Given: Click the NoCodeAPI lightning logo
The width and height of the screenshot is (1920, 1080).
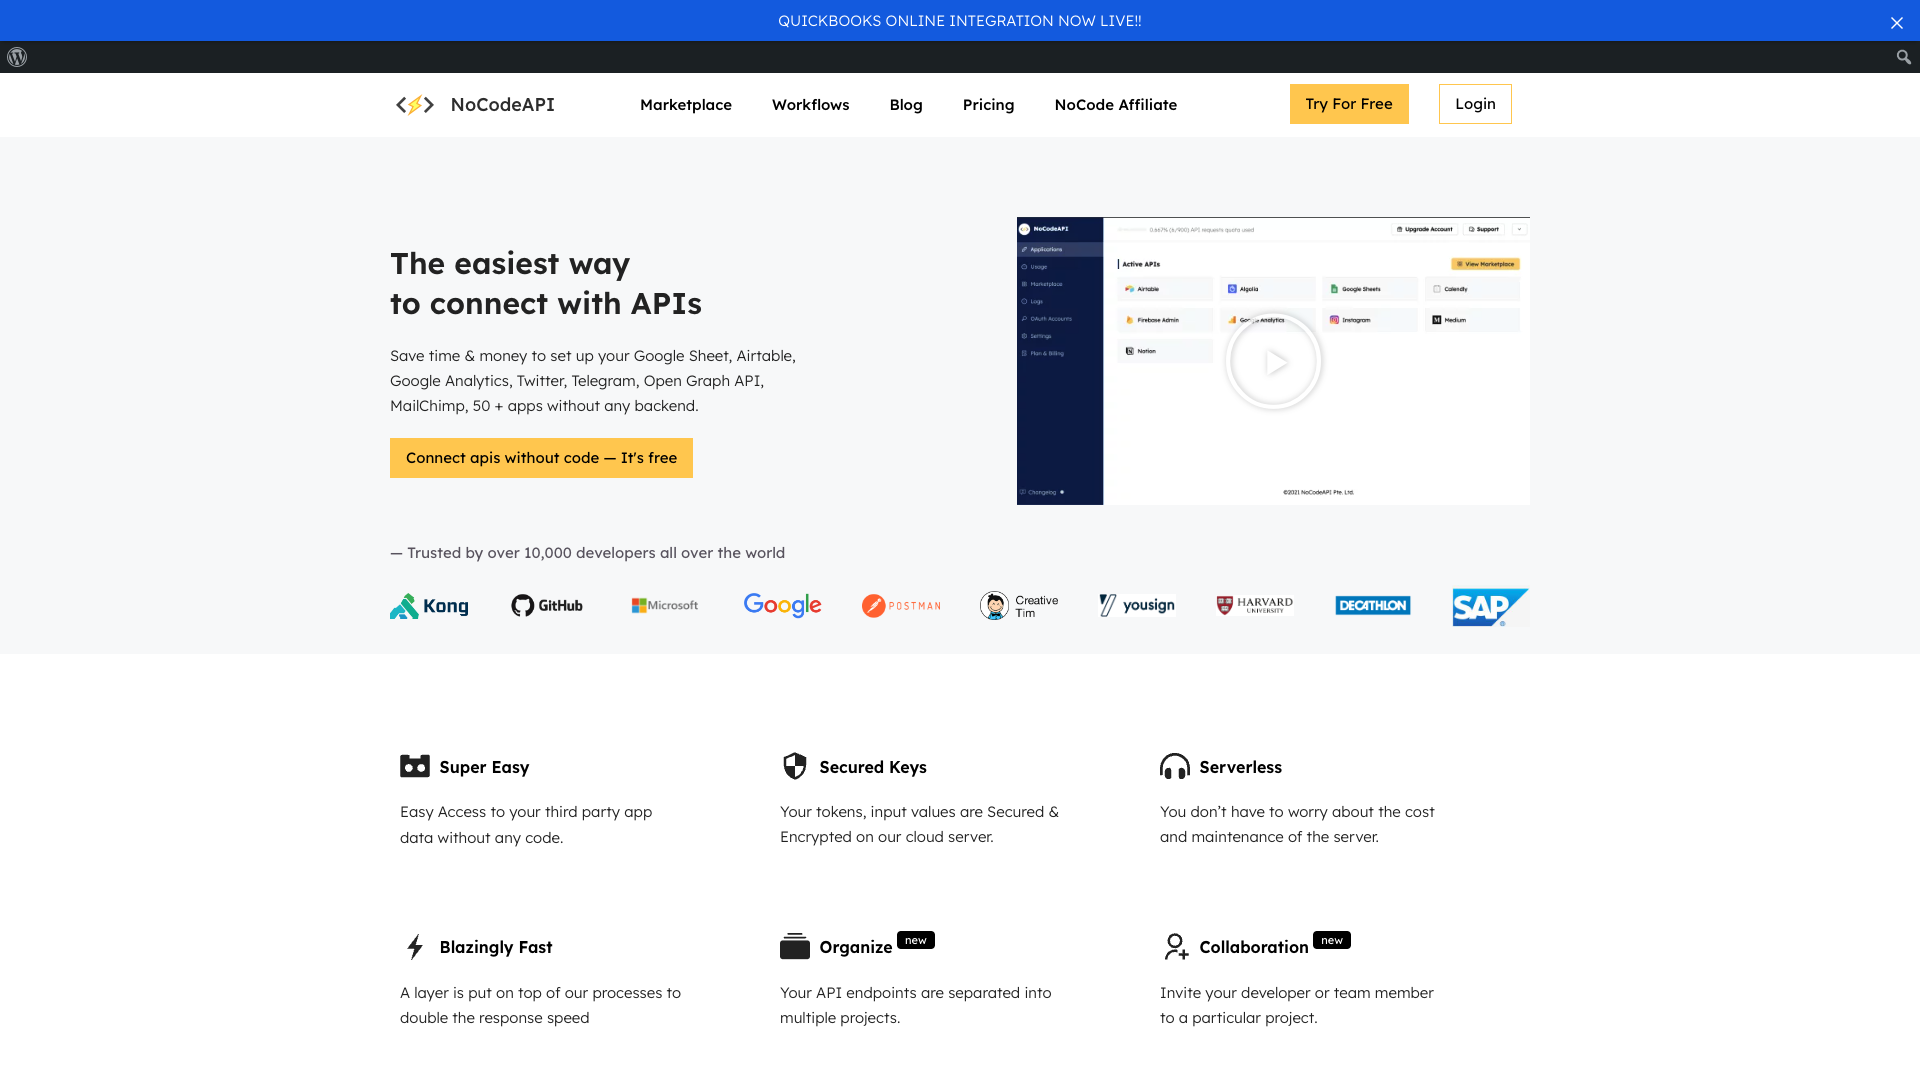Looking at the screenshot, I should click(x=415, y=105).
